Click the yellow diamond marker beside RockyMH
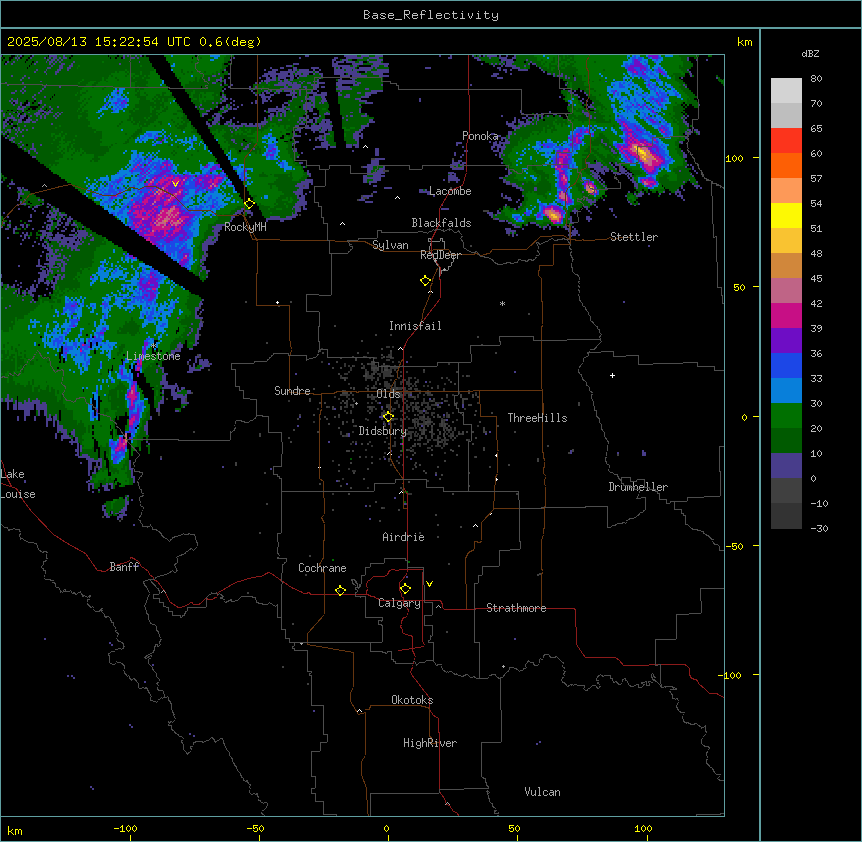The image size is (862, 842). click(x=249, y=204)
